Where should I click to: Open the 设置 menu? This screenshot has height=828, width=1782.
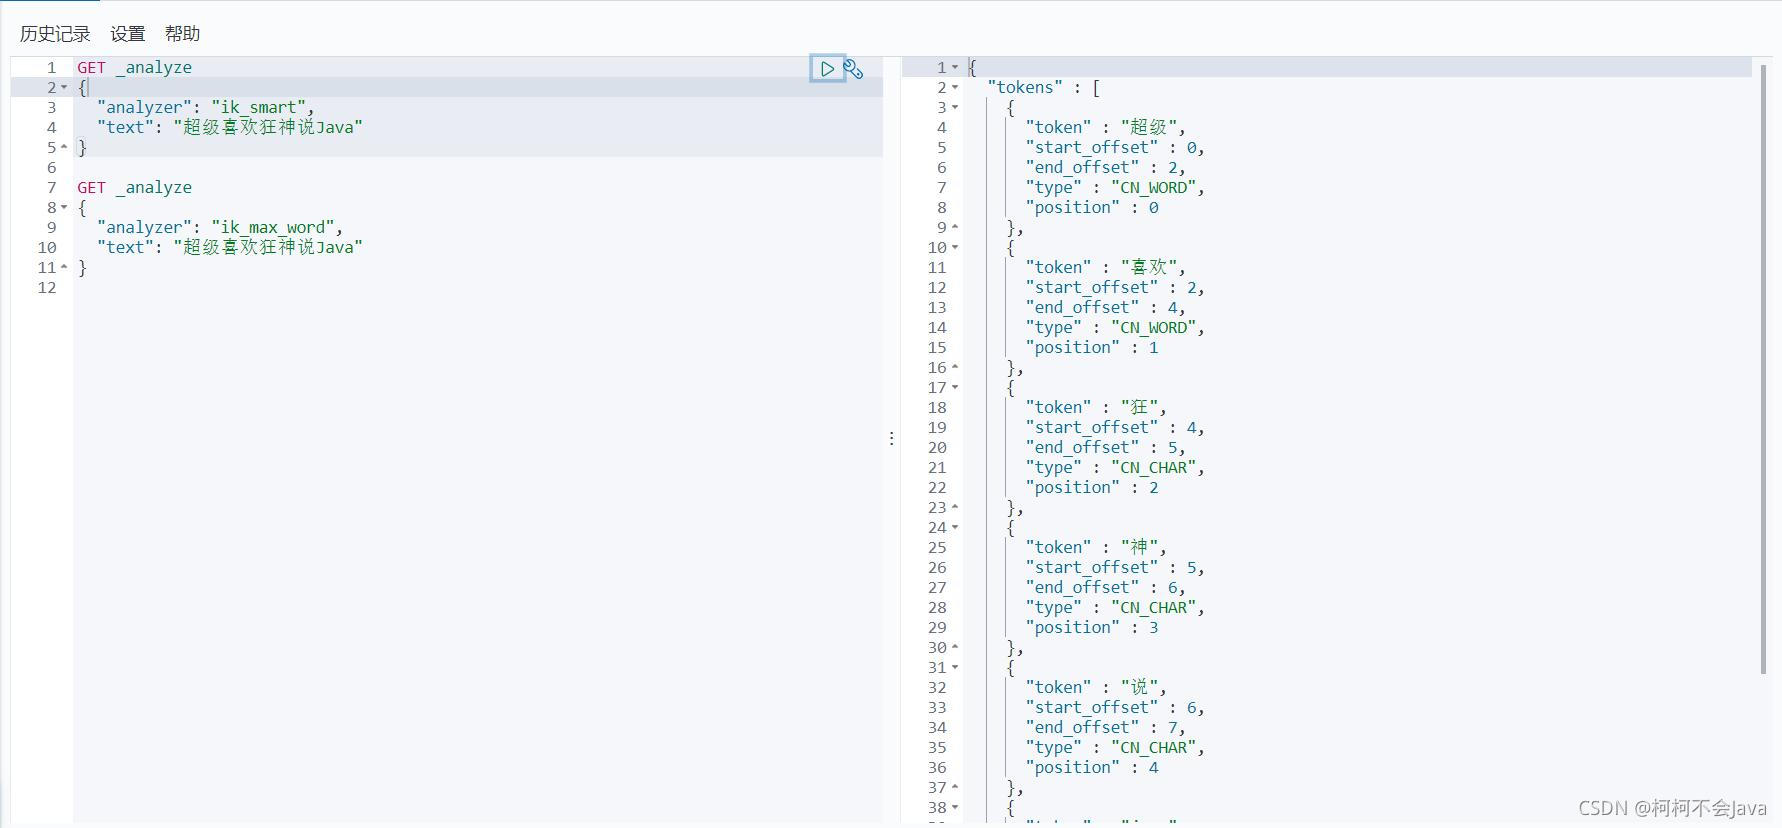[128, 34]
